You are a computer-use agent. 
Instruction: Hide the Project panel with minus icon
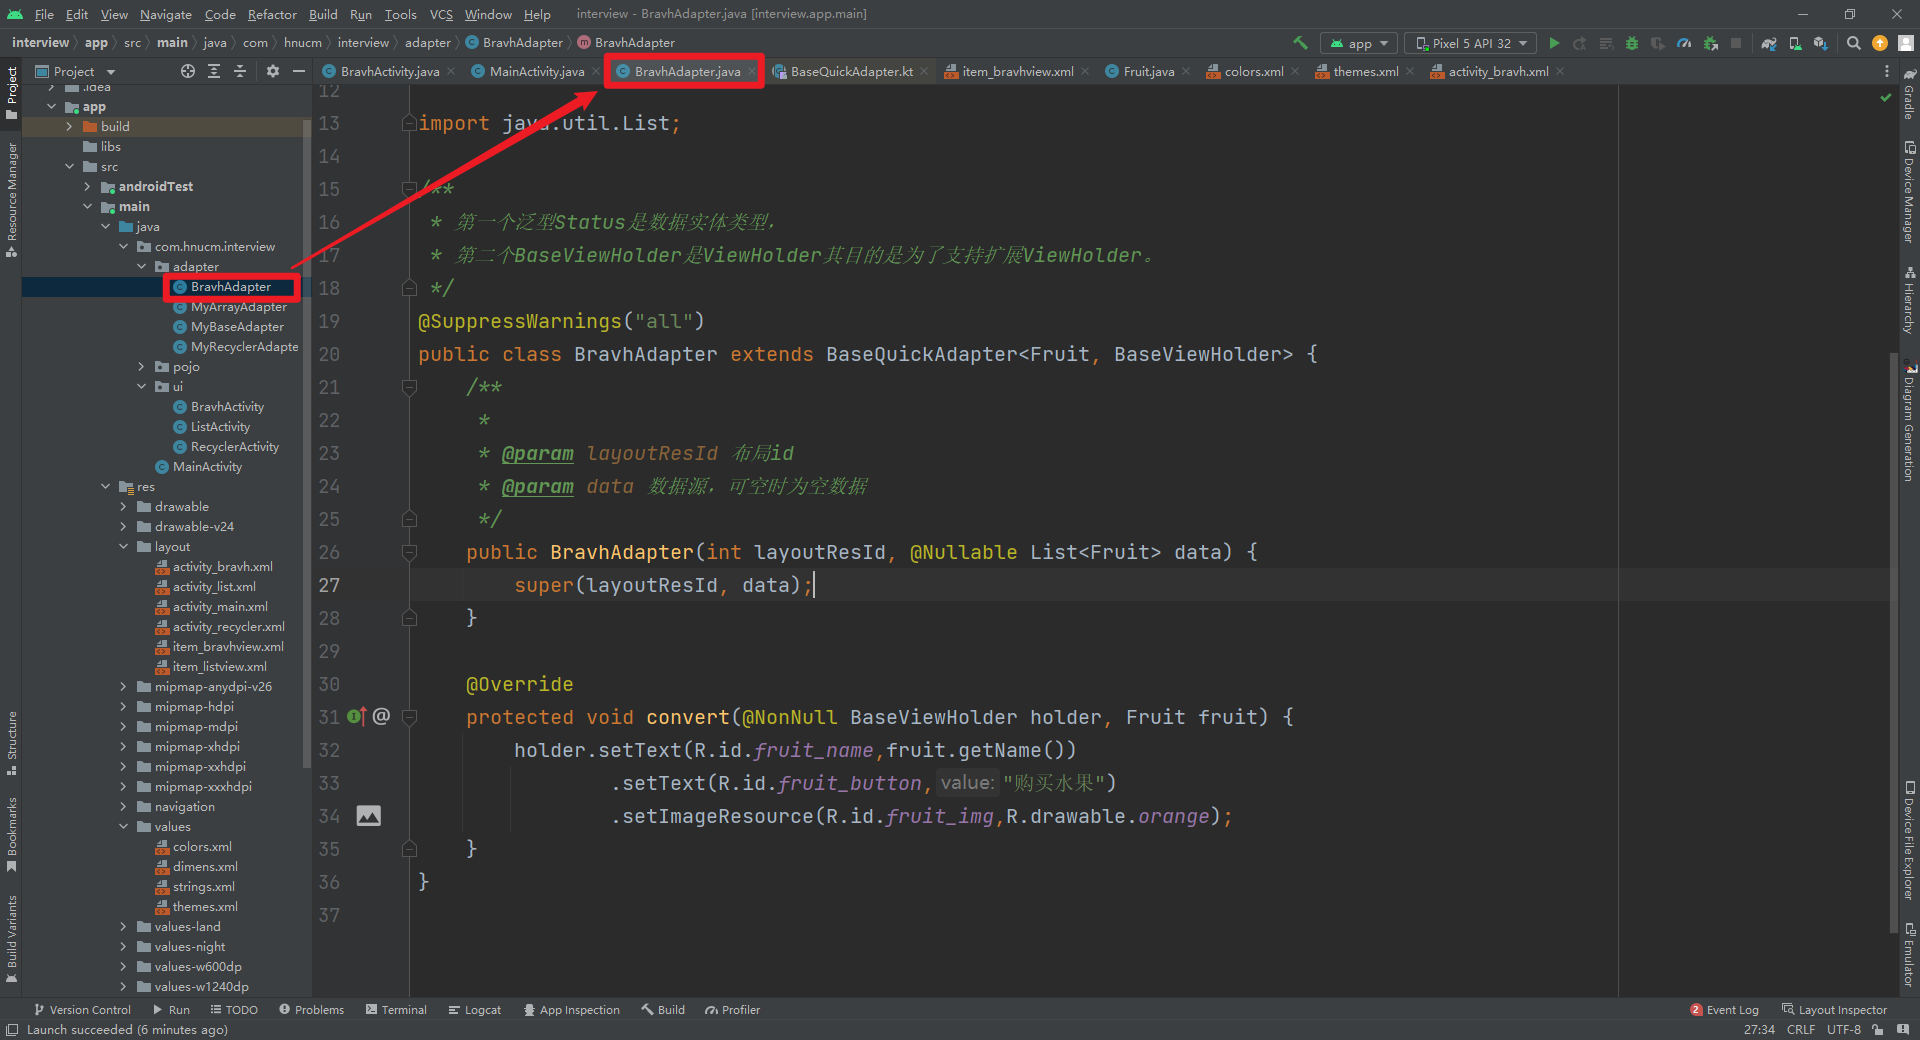[x=298, y=71]
